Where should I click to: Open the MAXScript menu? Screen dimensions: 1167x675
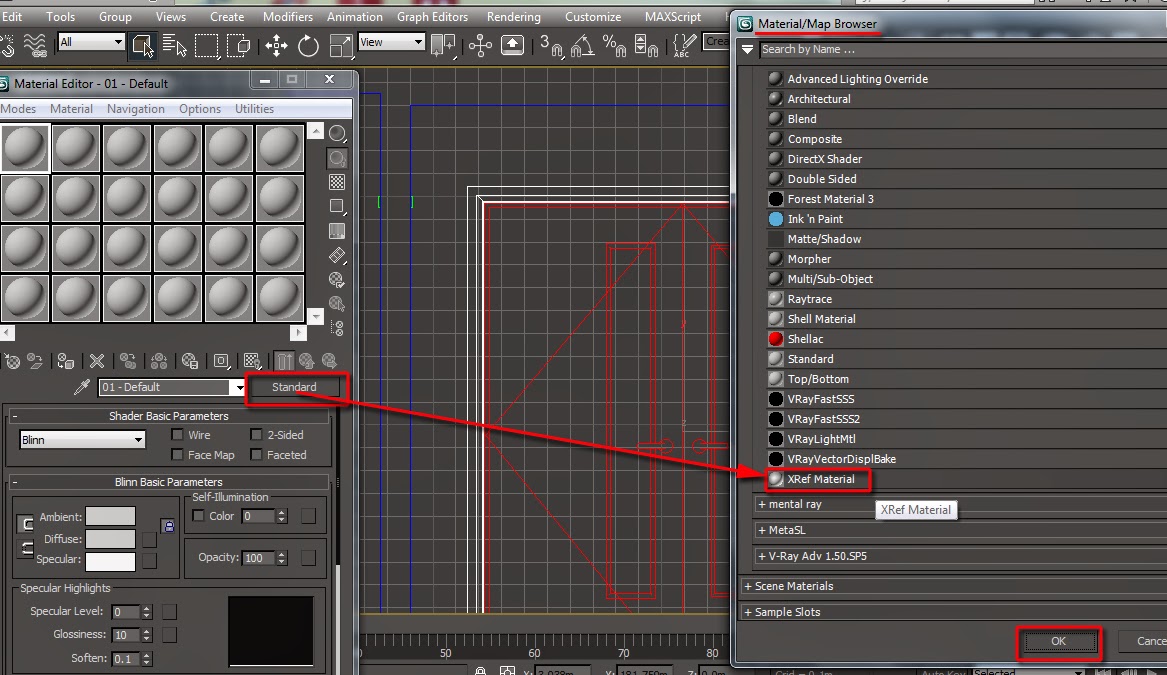coord(673,16)
